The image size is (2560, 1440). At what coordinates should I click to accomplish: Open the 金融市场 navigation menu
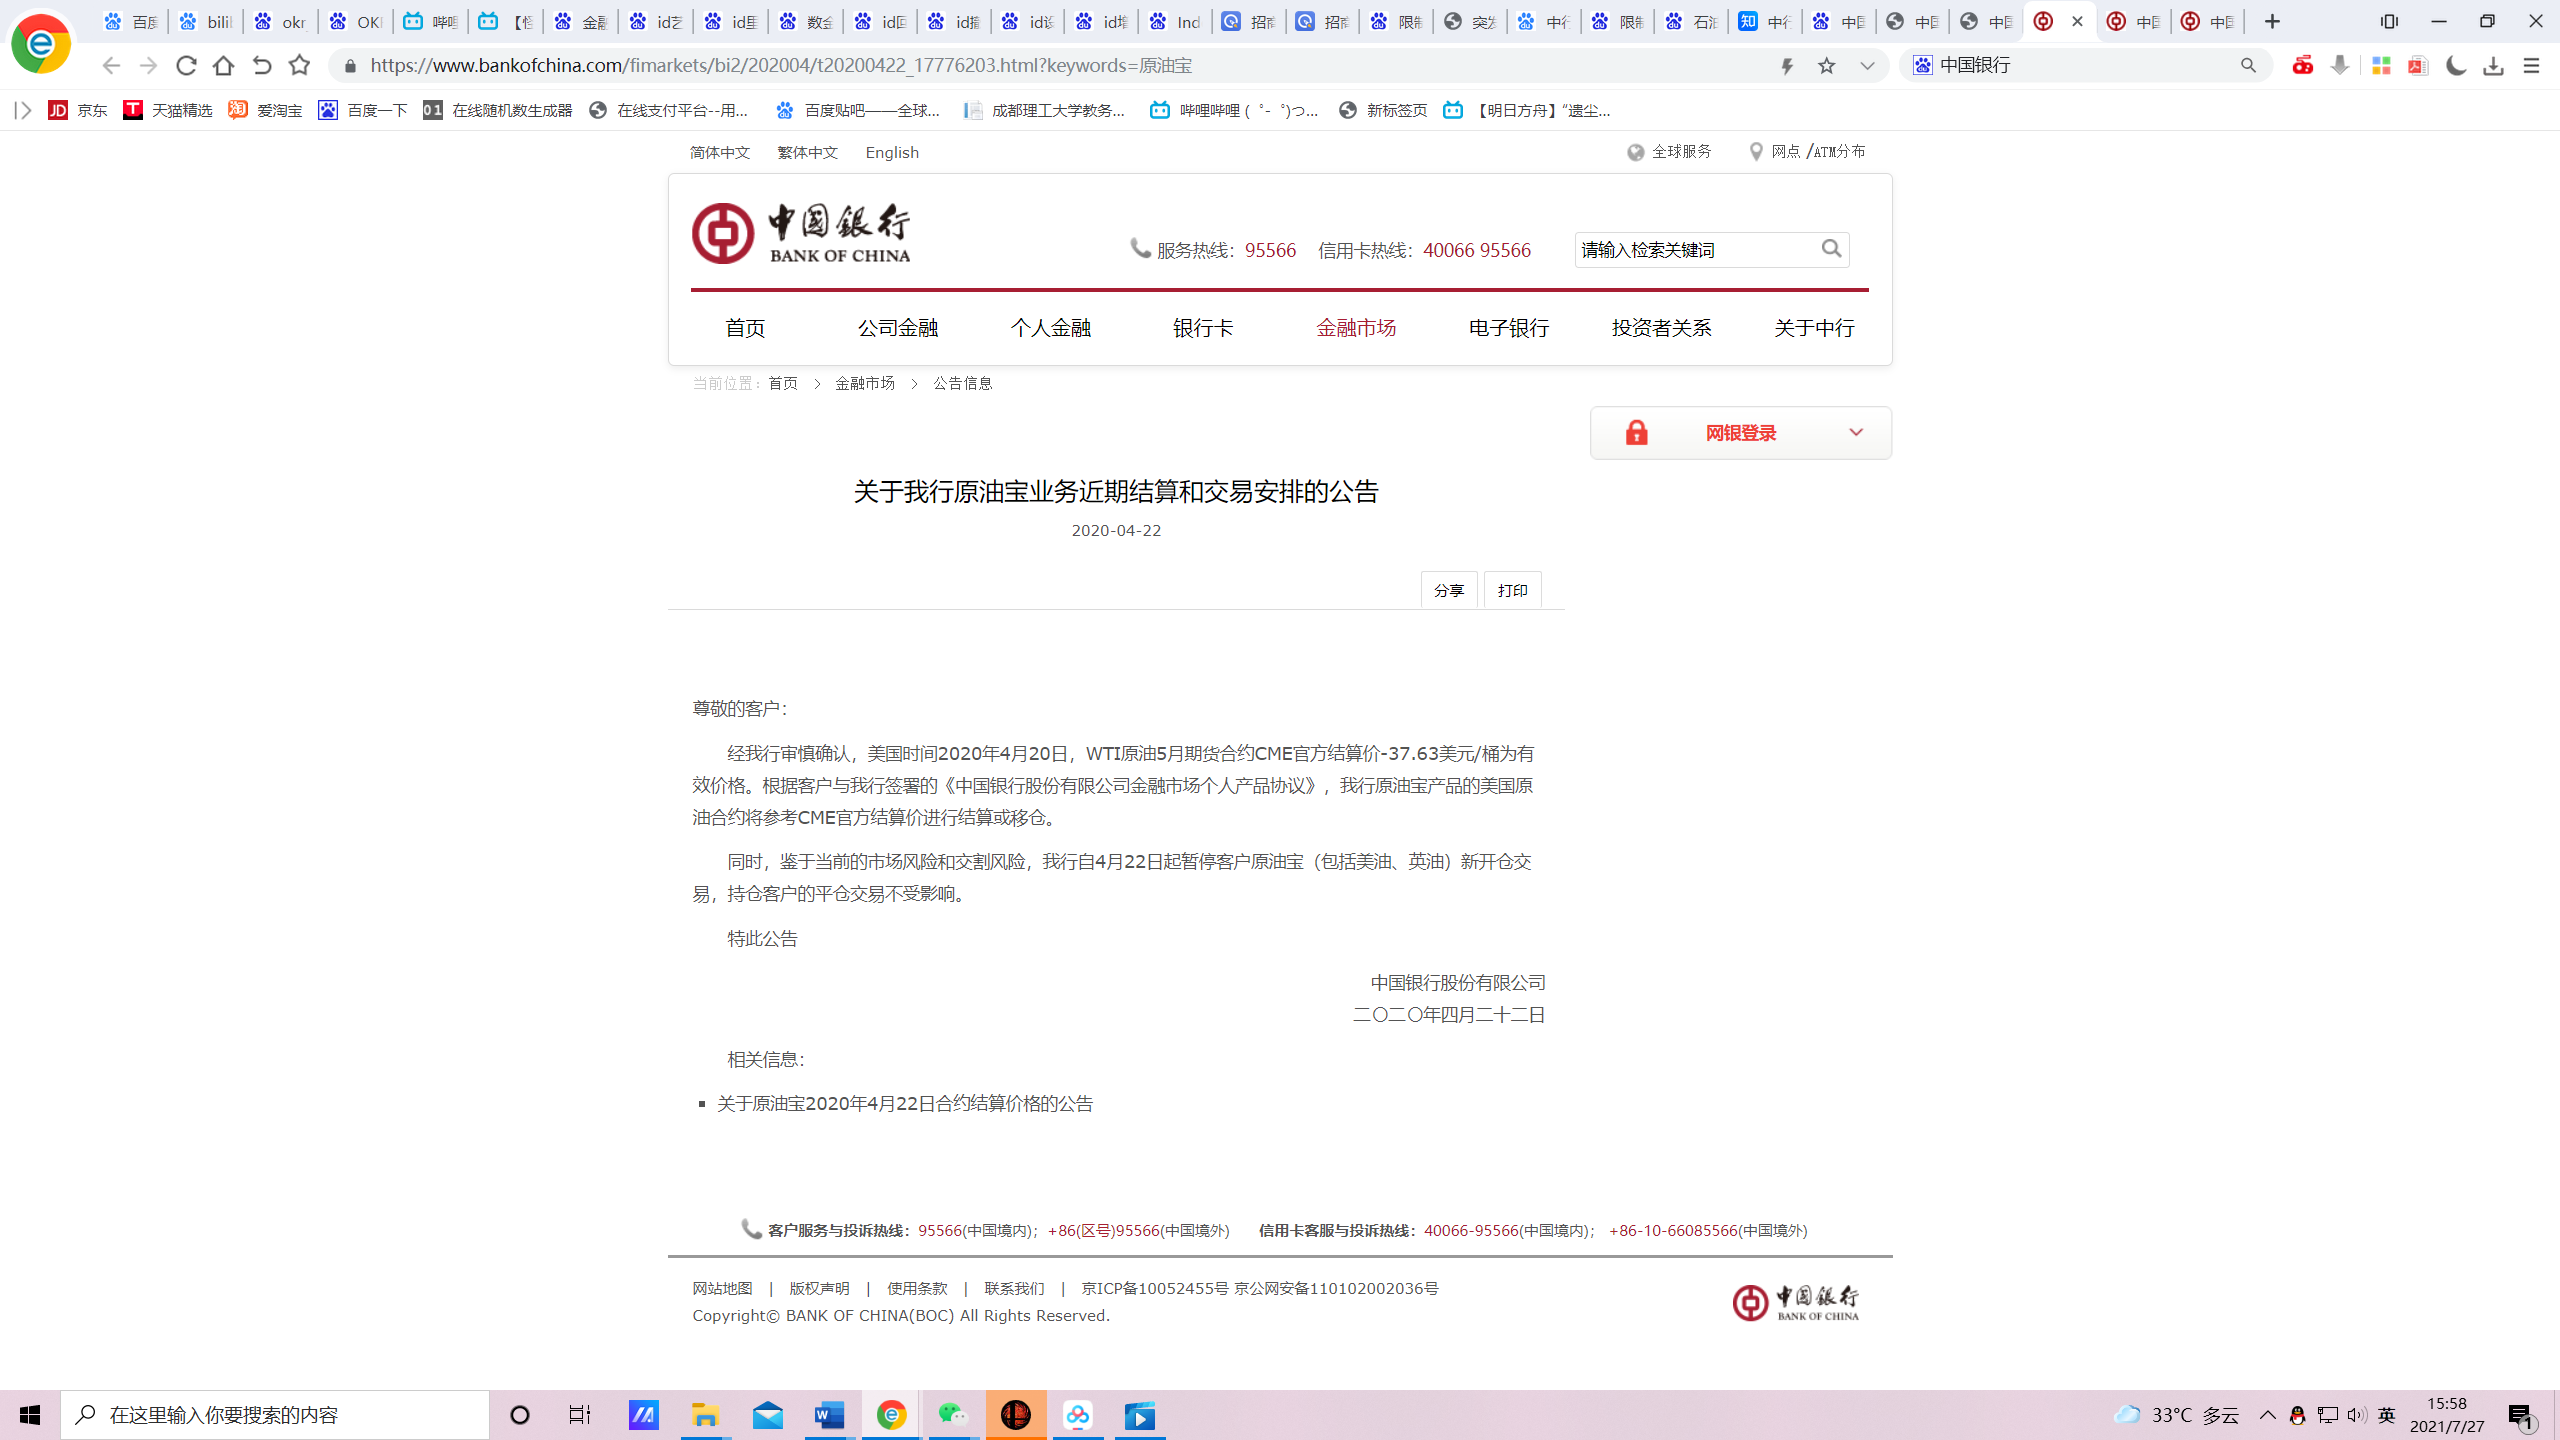pyautogui.click(x=1356, y=328)
